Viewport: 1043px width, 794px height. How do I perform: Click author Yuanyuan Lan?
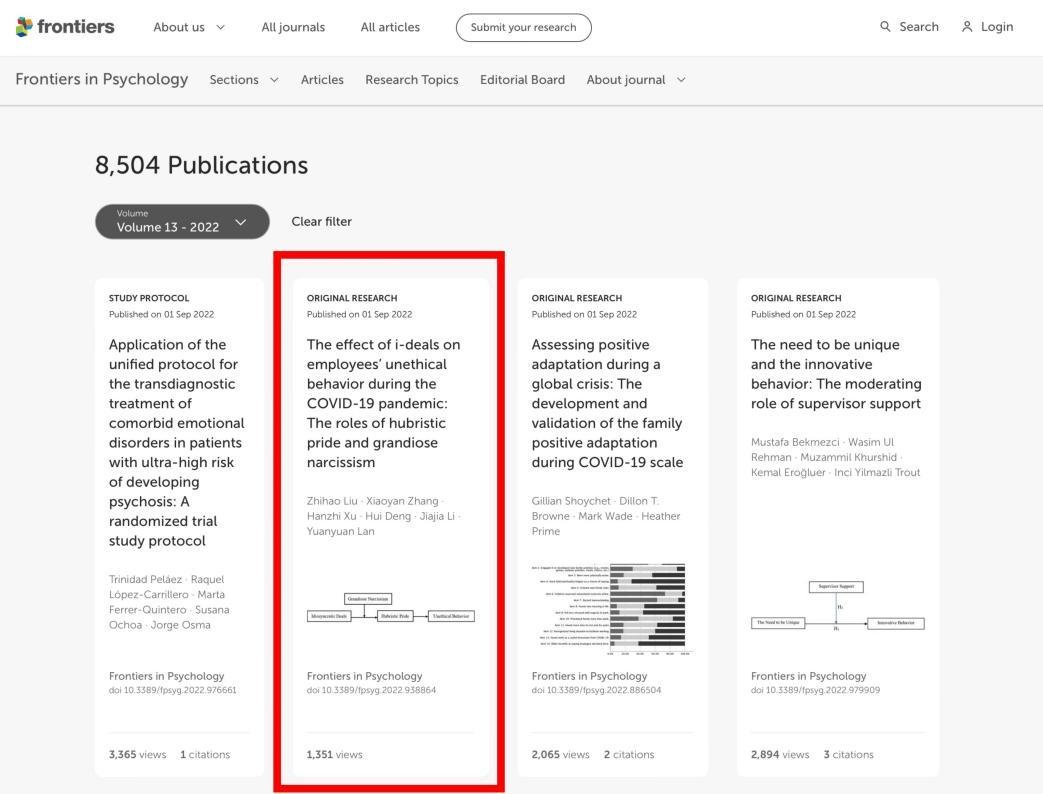click(341, 531)
